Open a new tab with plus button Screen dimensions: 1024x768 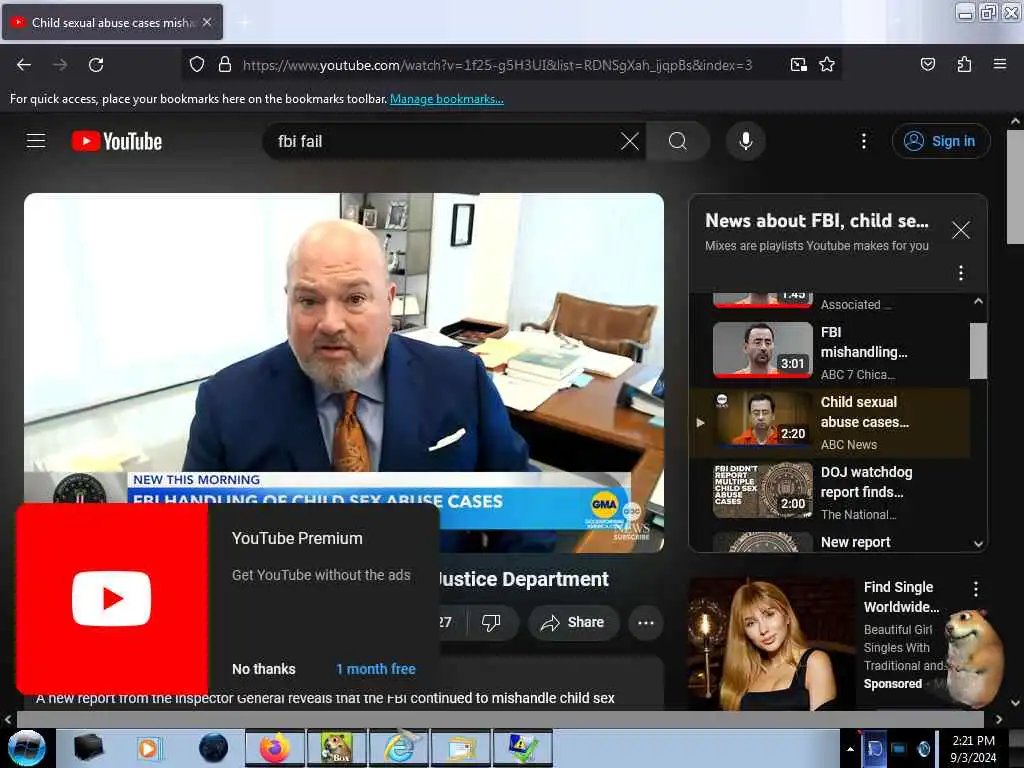pyautogui.click(x=244, y=23)
